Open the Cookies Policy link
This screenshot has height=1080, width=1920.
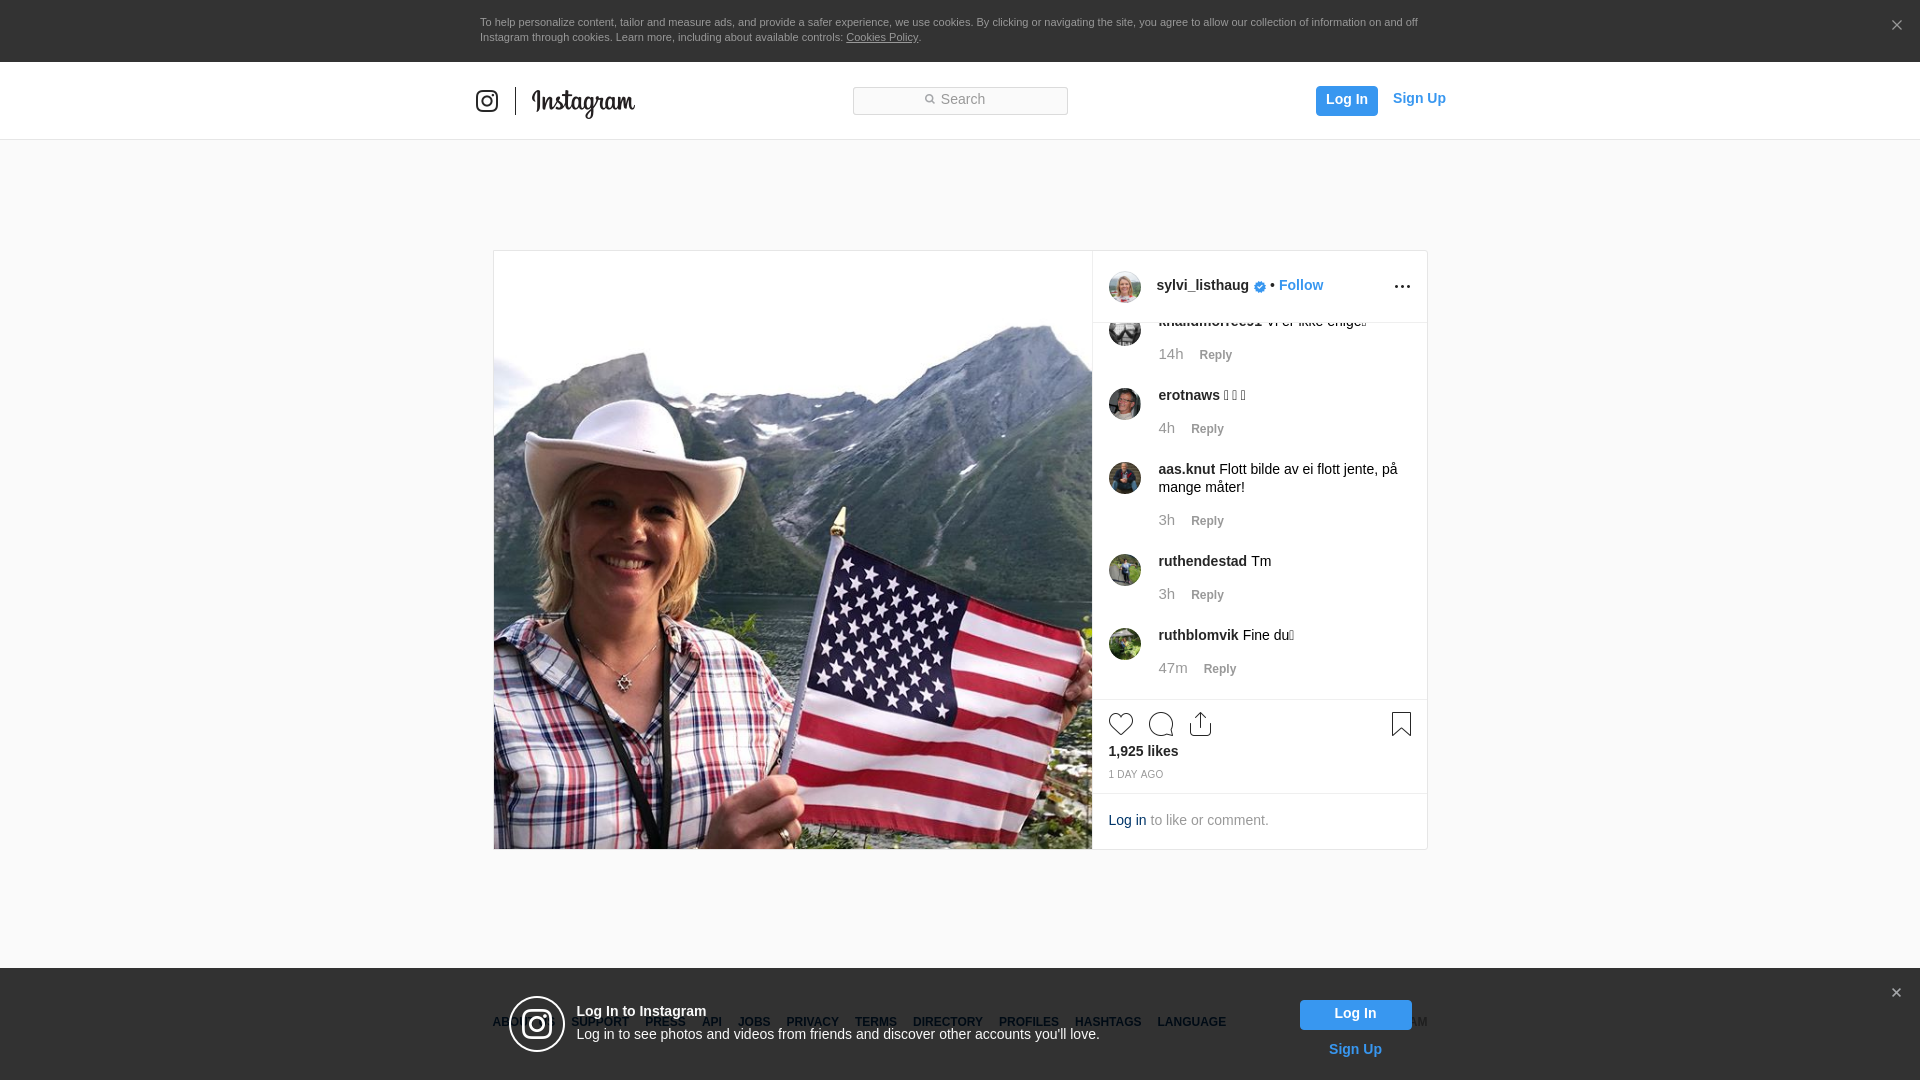pyautogui.click(x=881, y=37)
